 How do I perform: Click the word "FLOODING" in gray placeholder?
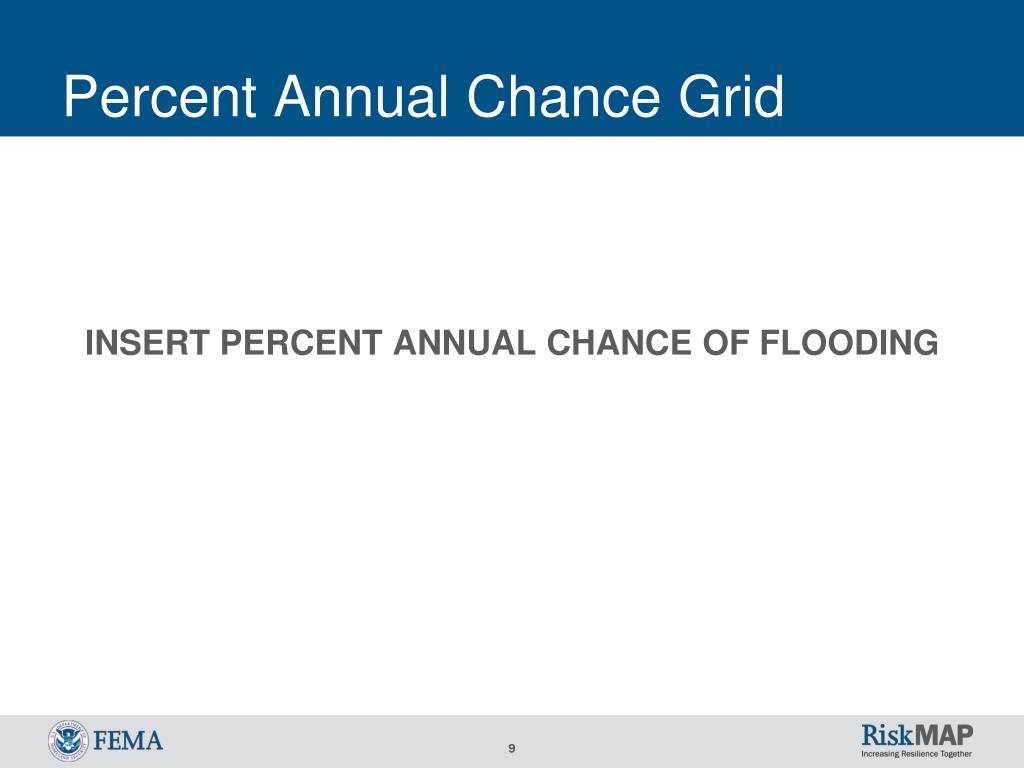[x=849, y=343]
